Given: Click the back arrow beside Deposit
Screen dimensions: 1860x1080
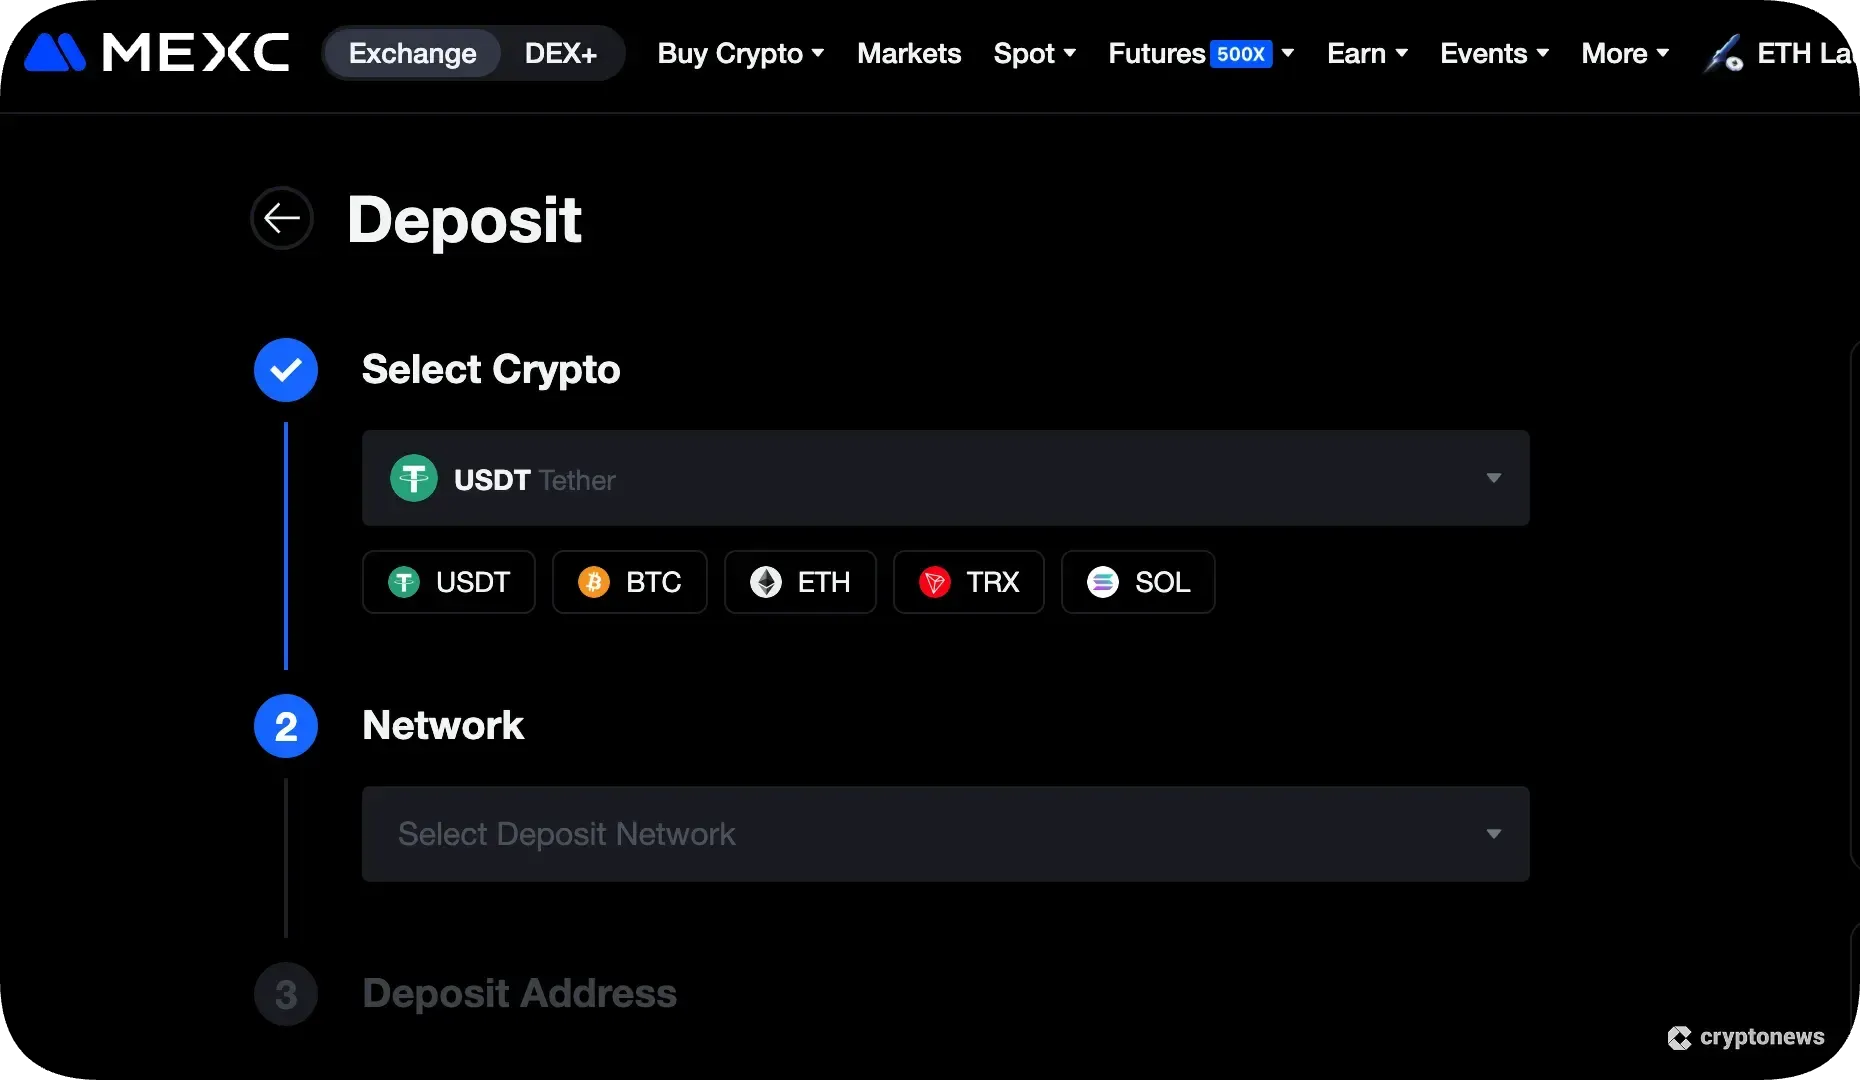Looking at the screenshot, I should (282, 218).
